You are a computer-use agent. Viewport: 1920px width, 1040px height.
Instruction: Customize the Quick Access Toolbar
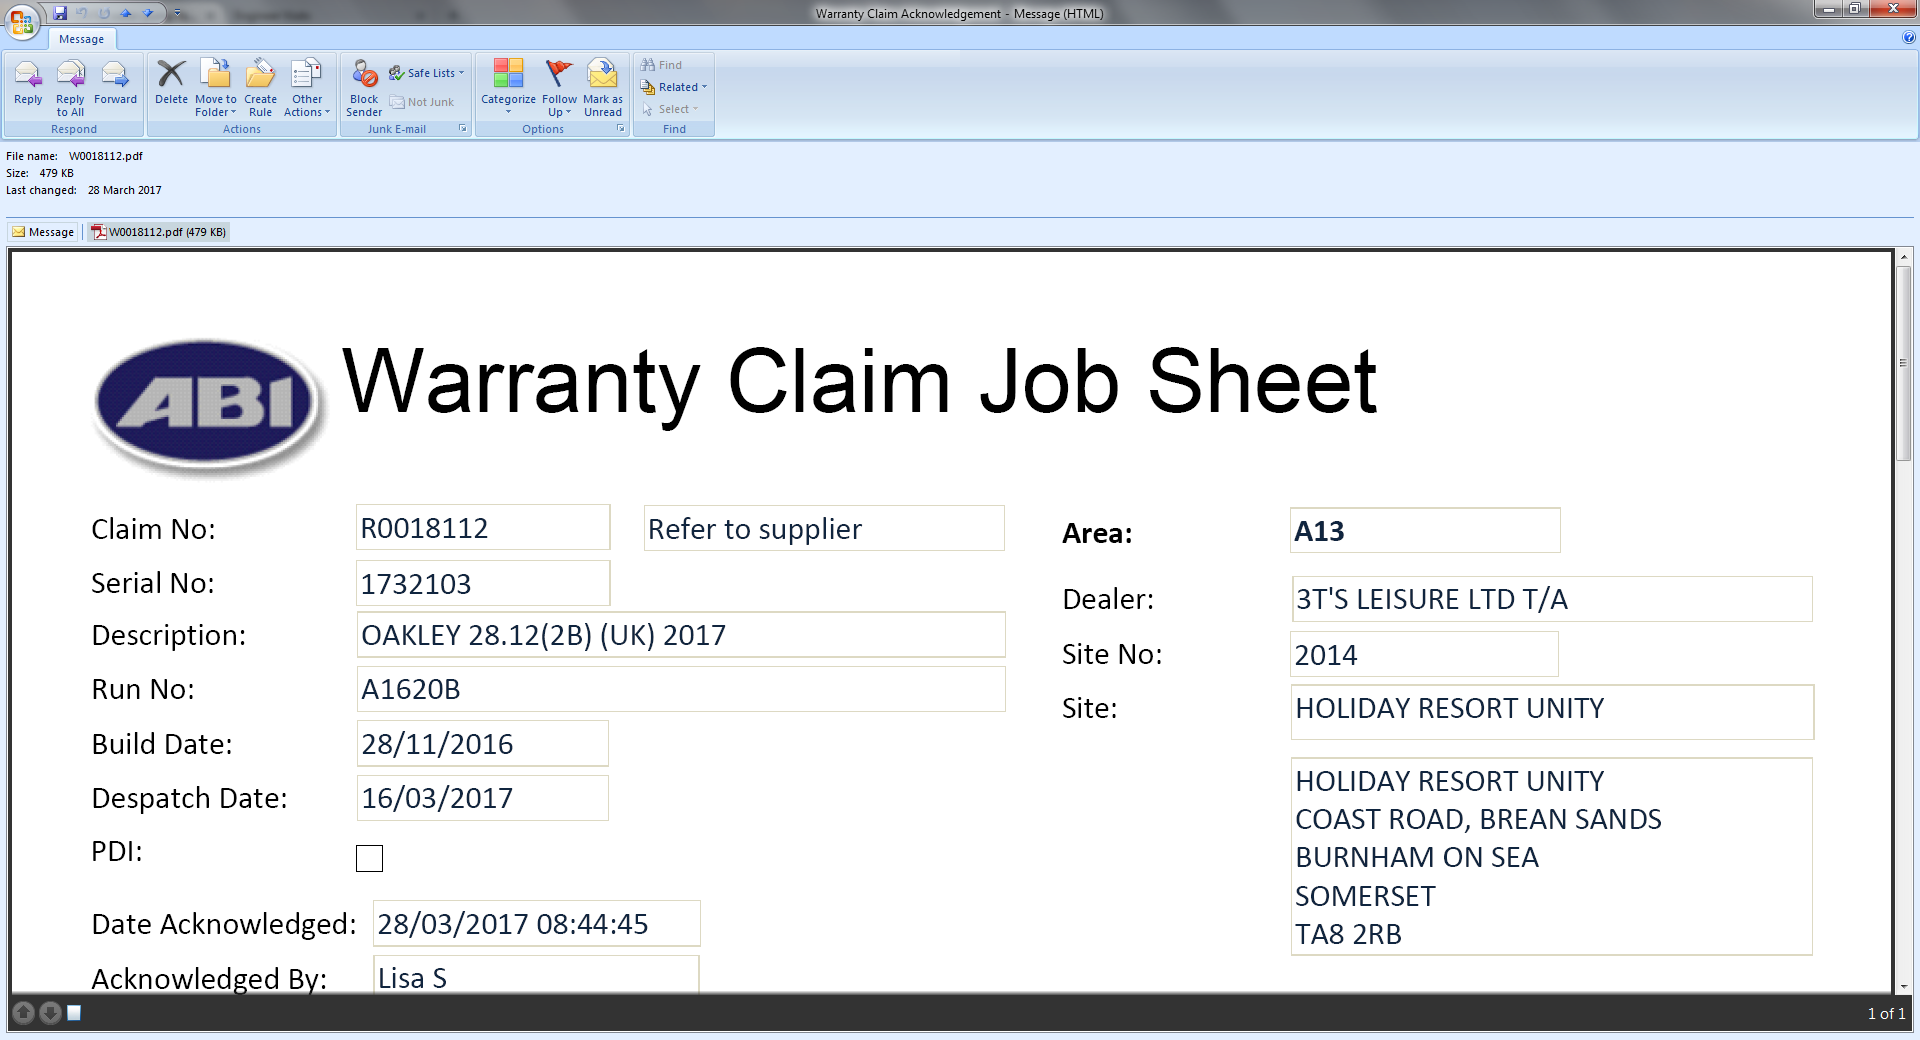177,13
